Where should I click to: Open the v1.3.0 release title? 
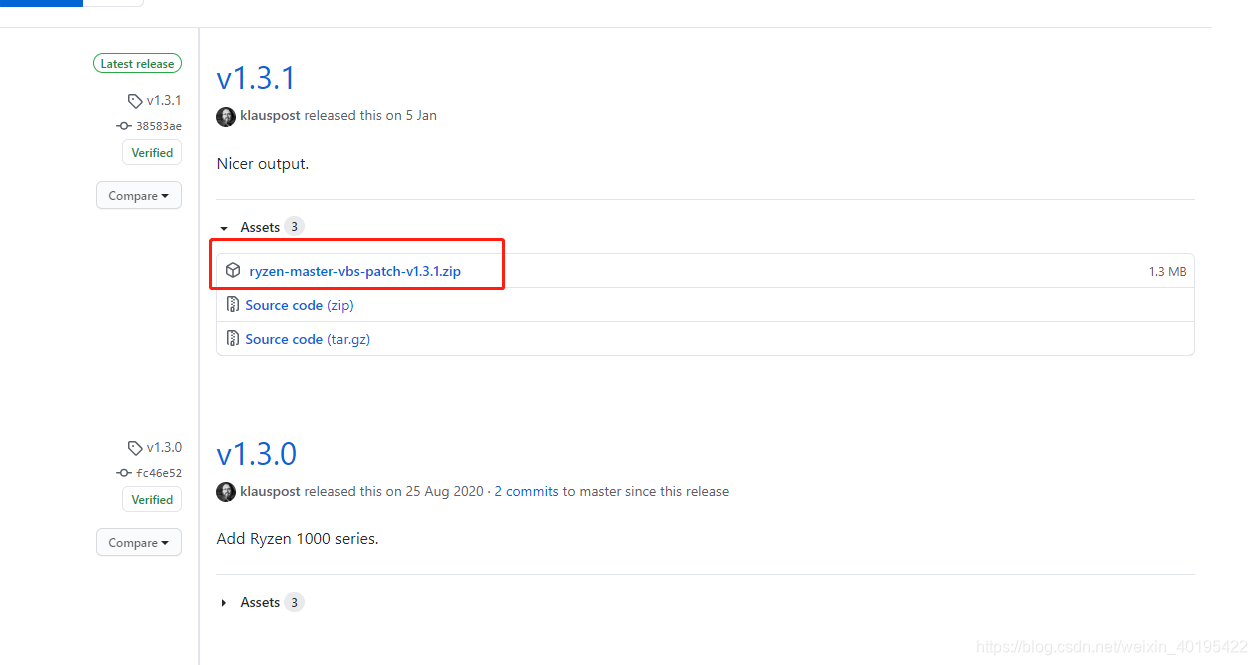coord(257,454)
